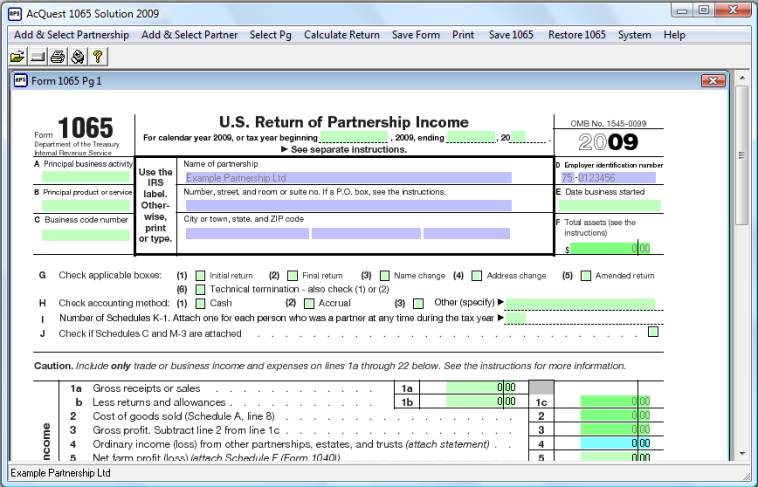
Task: Click the Other (specify) accounting method field
Action: pos(580,304)
